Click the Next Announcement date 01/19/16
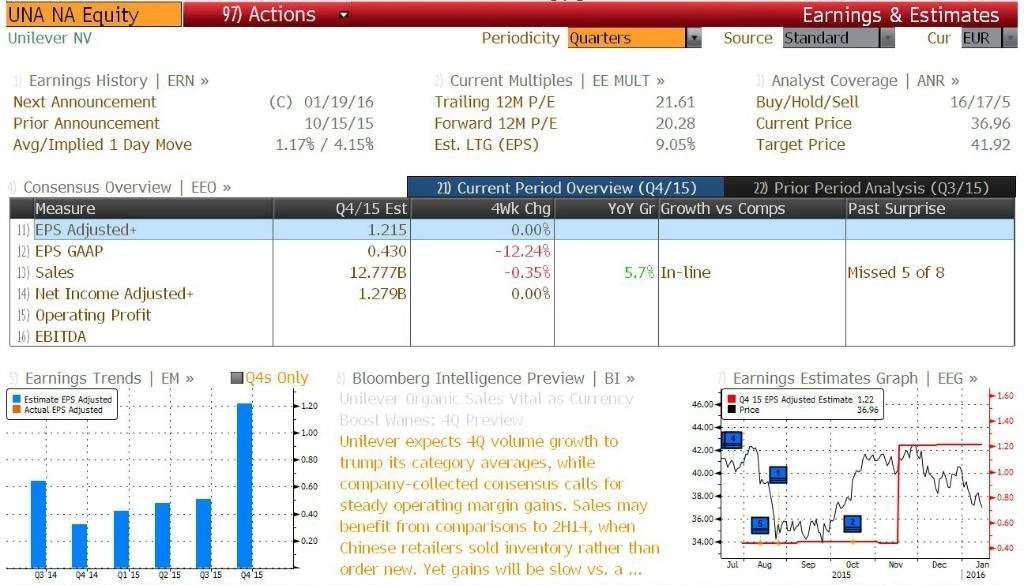Viewport: 1024px width, 585px height. 338,102
